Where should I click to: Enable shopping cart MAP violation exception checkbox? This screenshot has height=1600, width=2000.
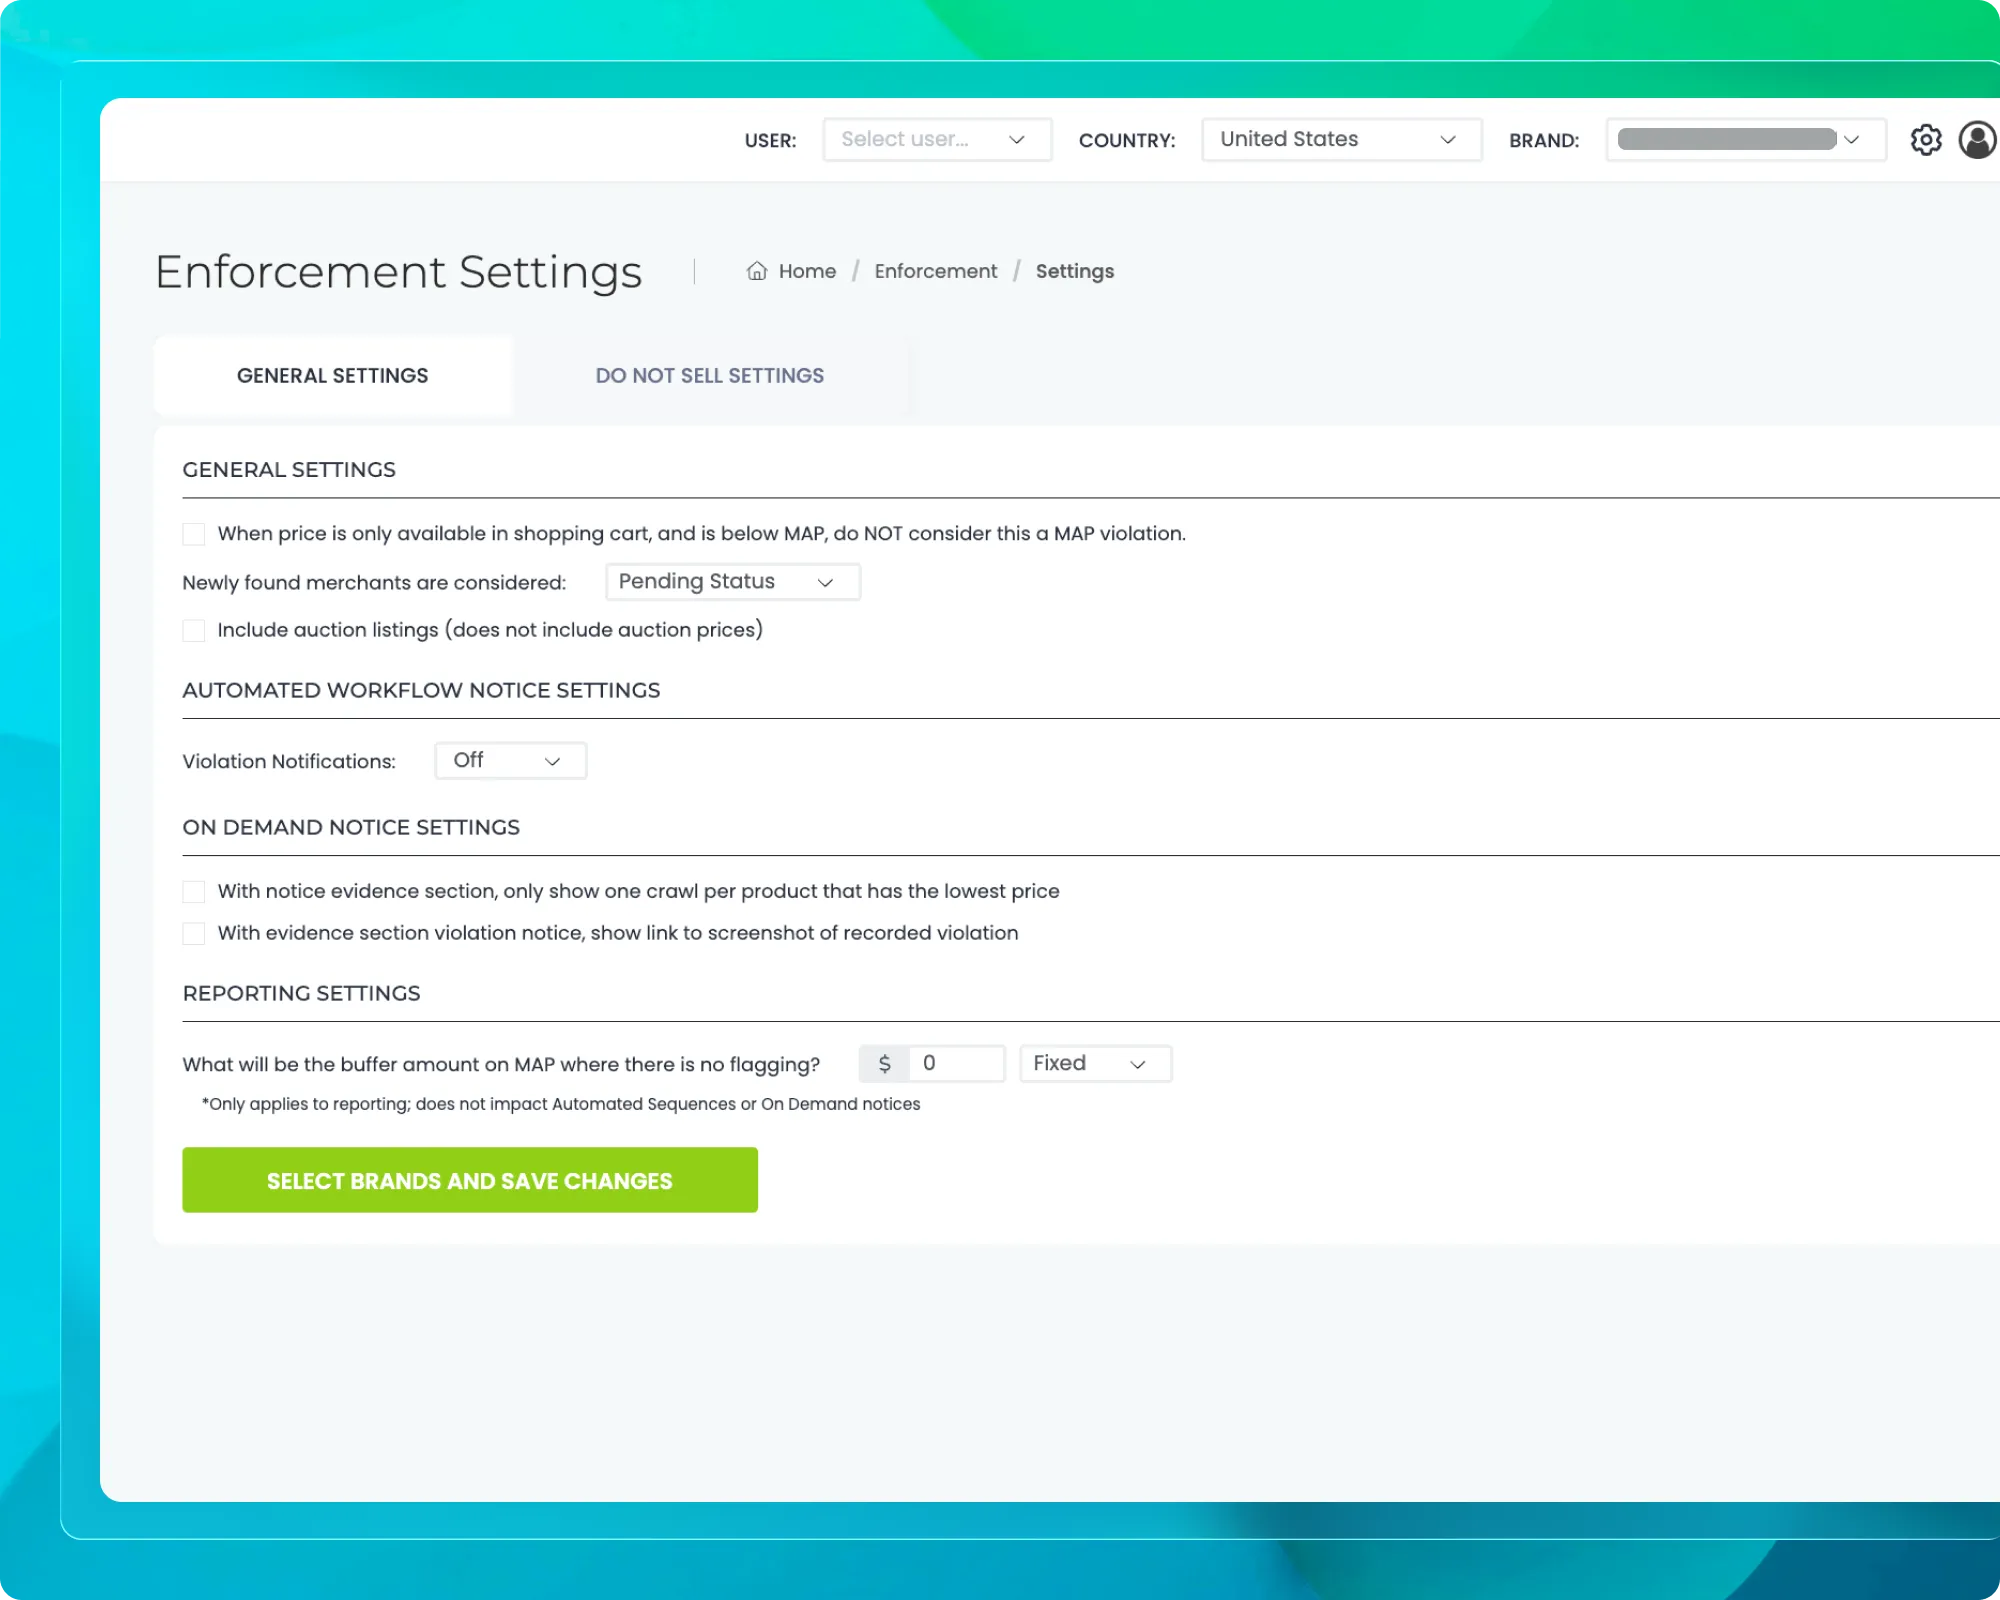pos(194,534)
